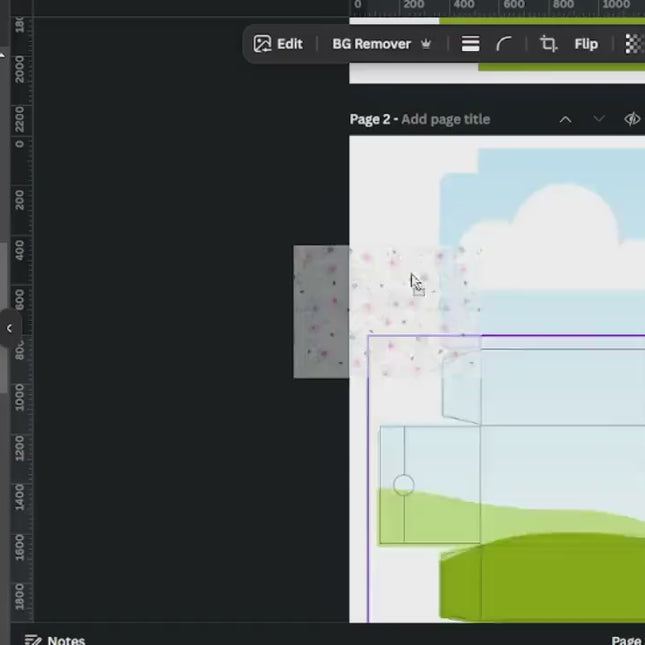Click the Page label in the bottom bar
645x645 pixels.
point(627,640)
